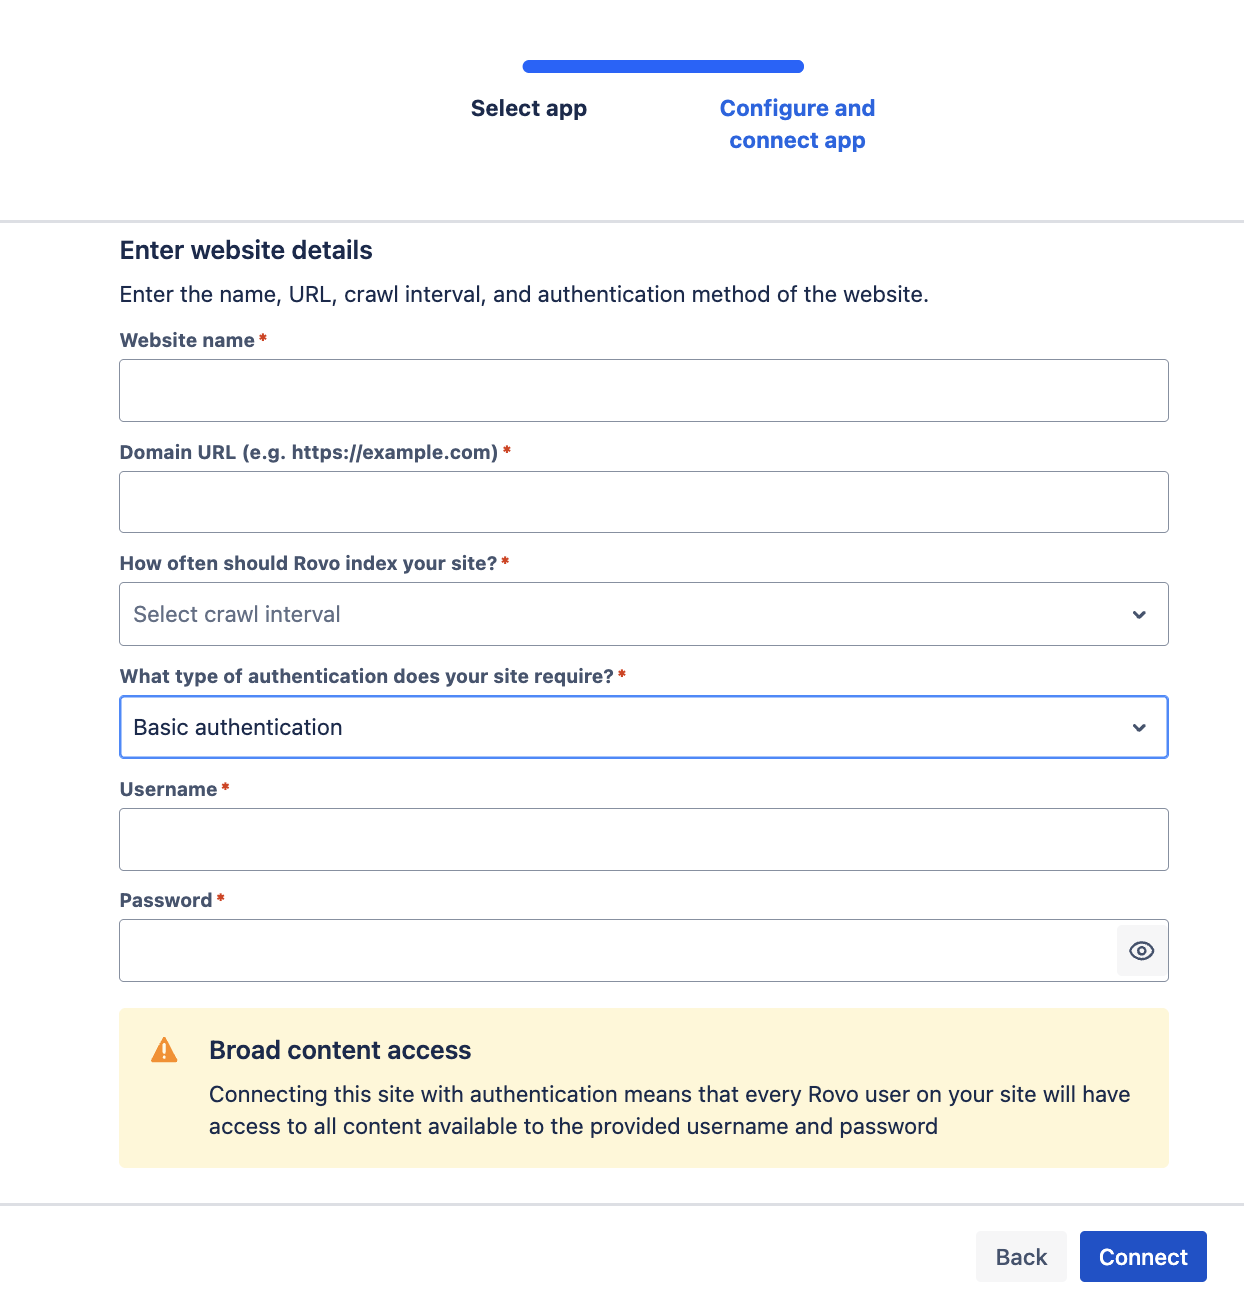Click the crawl interval chevron arrow

point(1139,615)
